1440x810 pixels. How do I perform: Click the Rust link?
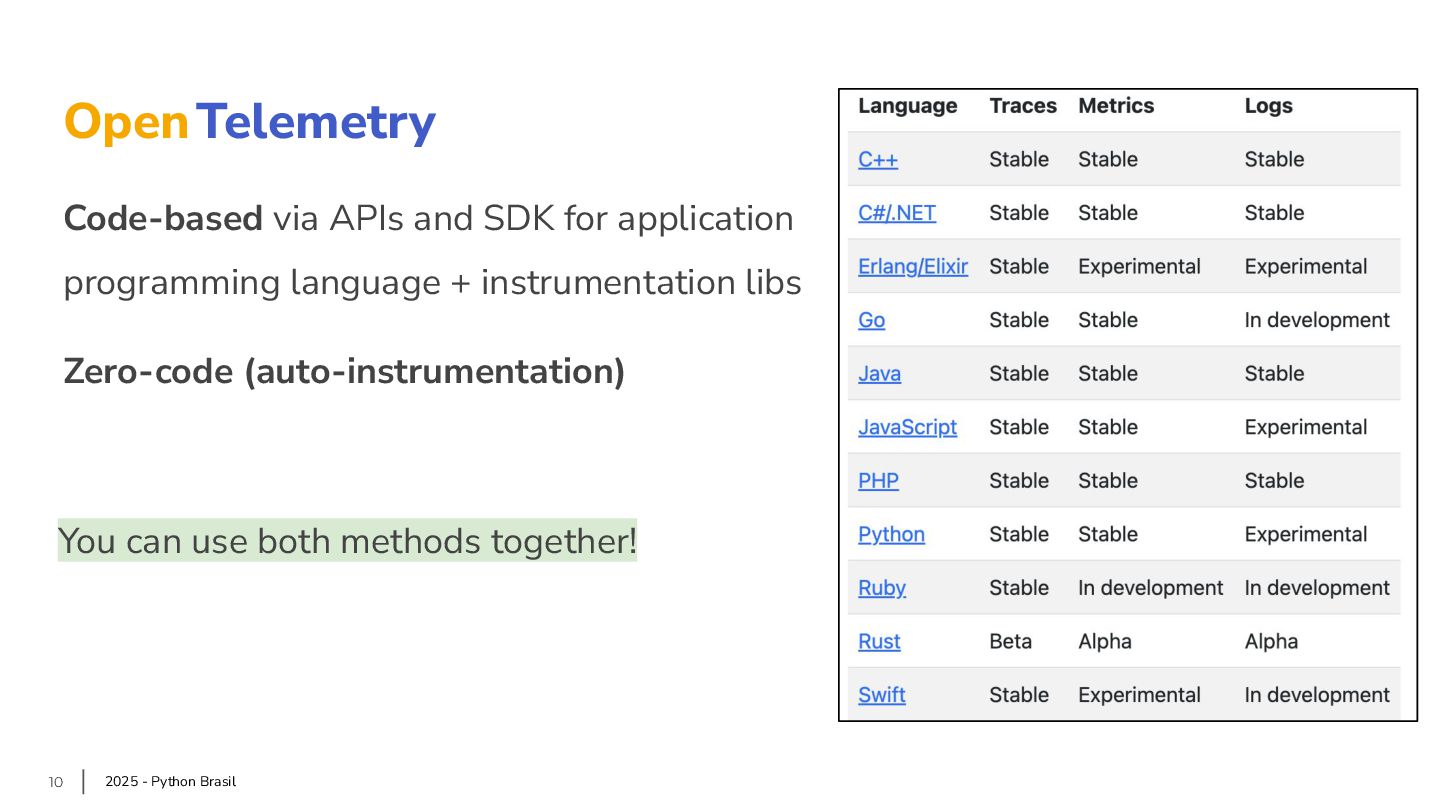[x=879, y=642]
